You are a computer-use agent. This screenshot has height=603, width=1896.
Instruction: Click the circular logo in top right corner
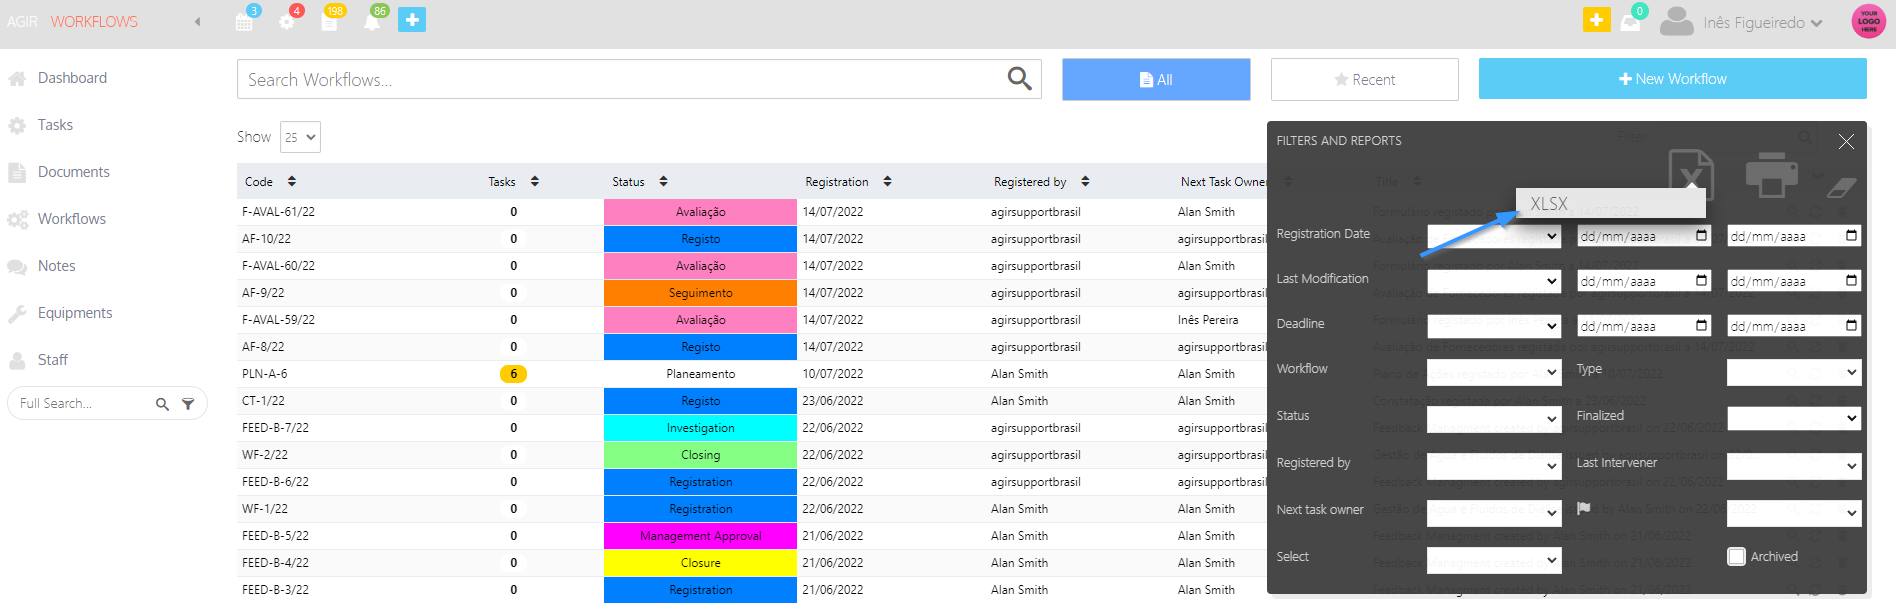pyautogui.click(x=1868, y=21)
